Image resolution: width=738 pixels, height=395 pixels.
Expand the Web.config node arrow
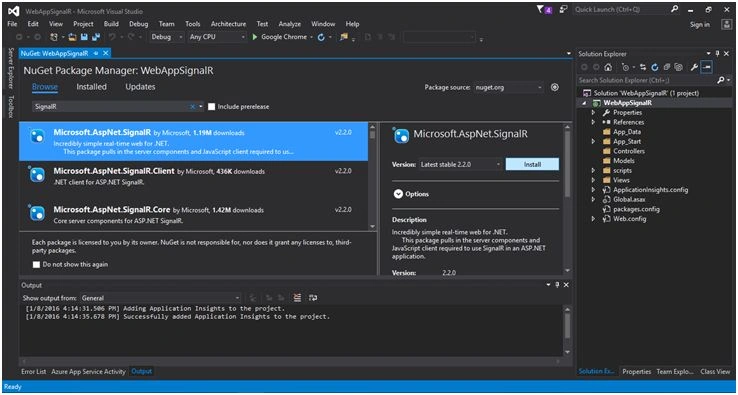(x=594, y=219)
